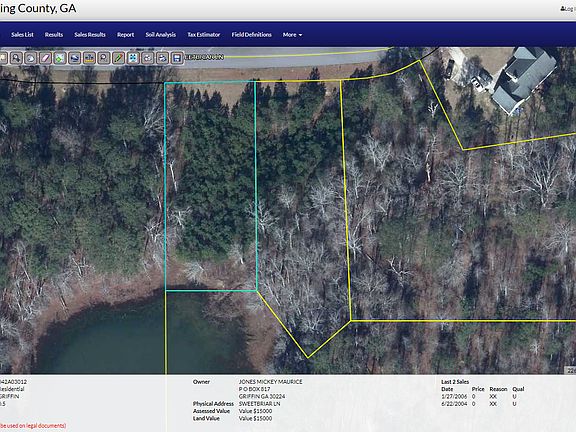This screenshot has width=576, height=432.
Task: Click inside the cyan-outlined selected parcel
Action: [210, 186]
